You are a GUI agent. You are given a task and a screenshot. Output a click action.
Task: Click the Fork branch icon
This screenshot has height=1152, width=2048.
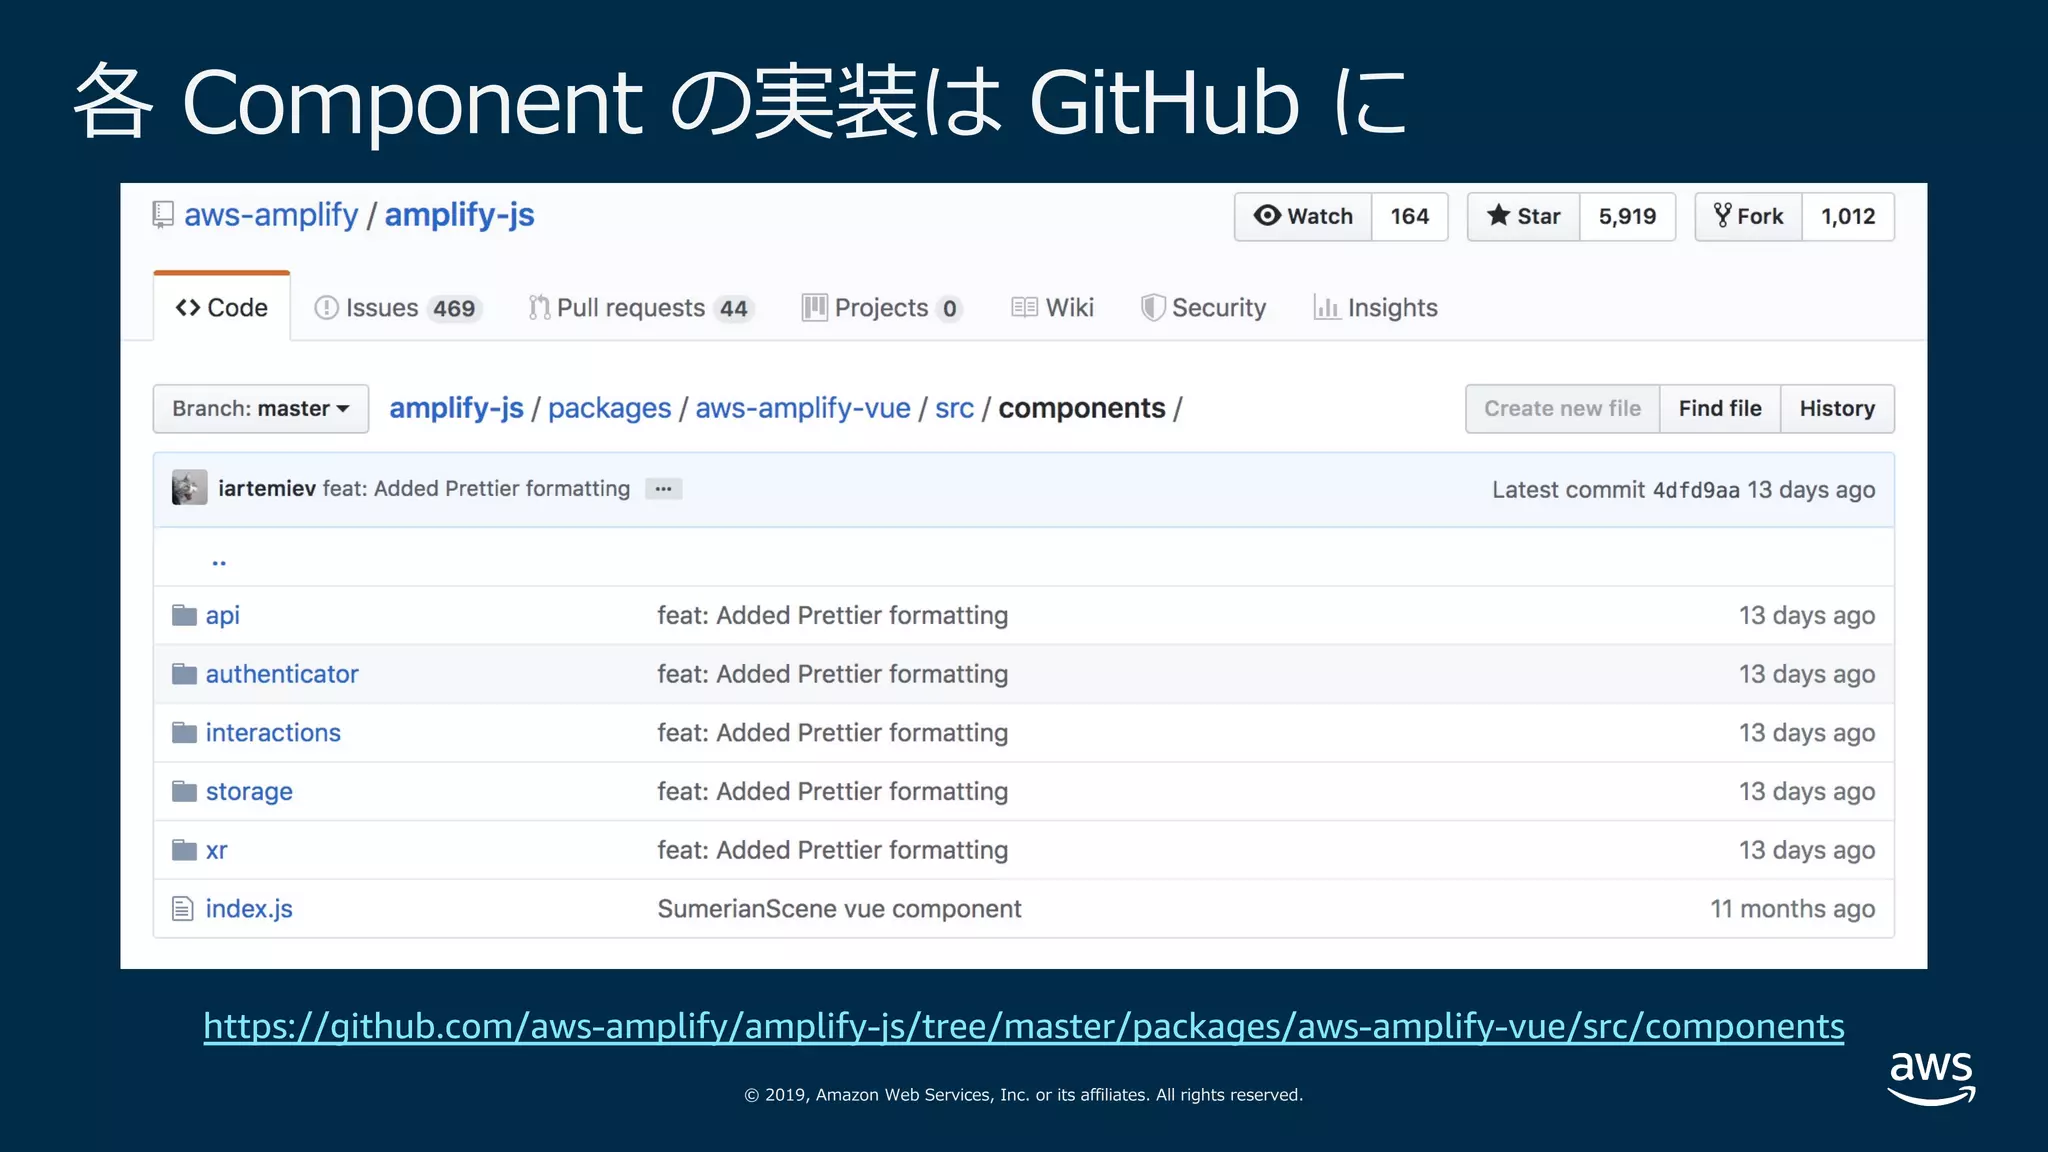(1722, 216)
